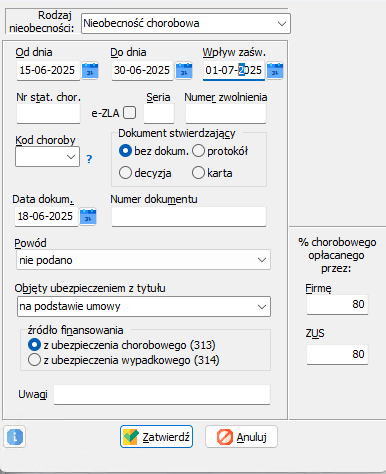The image size is (386, 474).
Task: Click the blue question mark help icon
Action: [89, 159]
